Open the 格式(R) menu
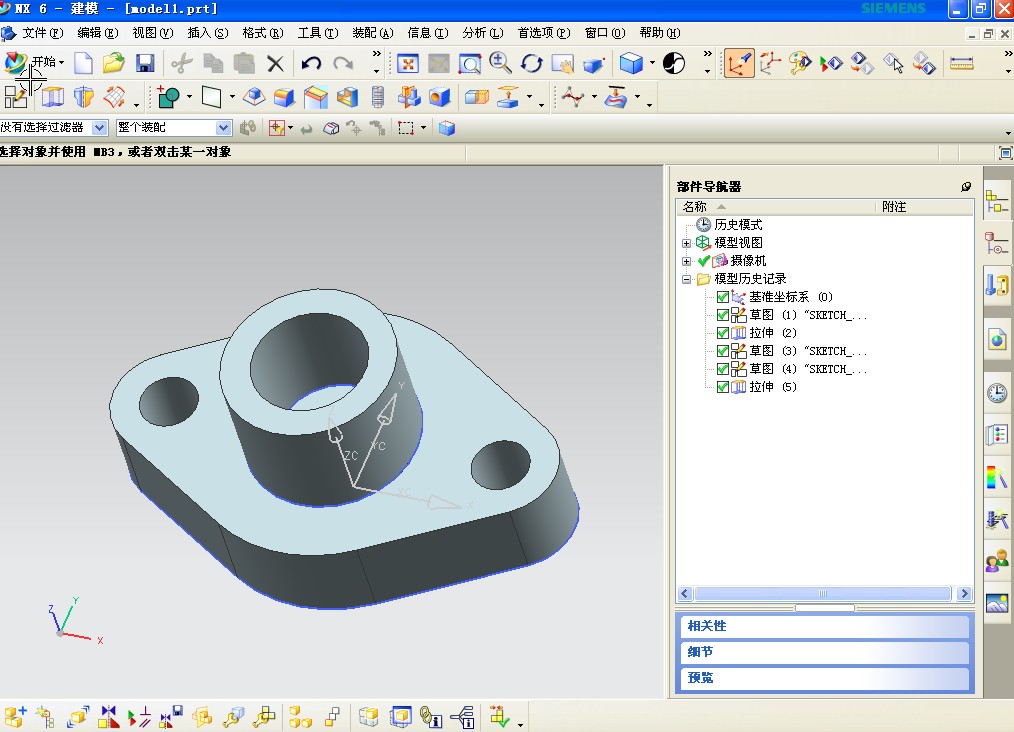Viewport: 1014px width, 732px height. coord(263,33)
